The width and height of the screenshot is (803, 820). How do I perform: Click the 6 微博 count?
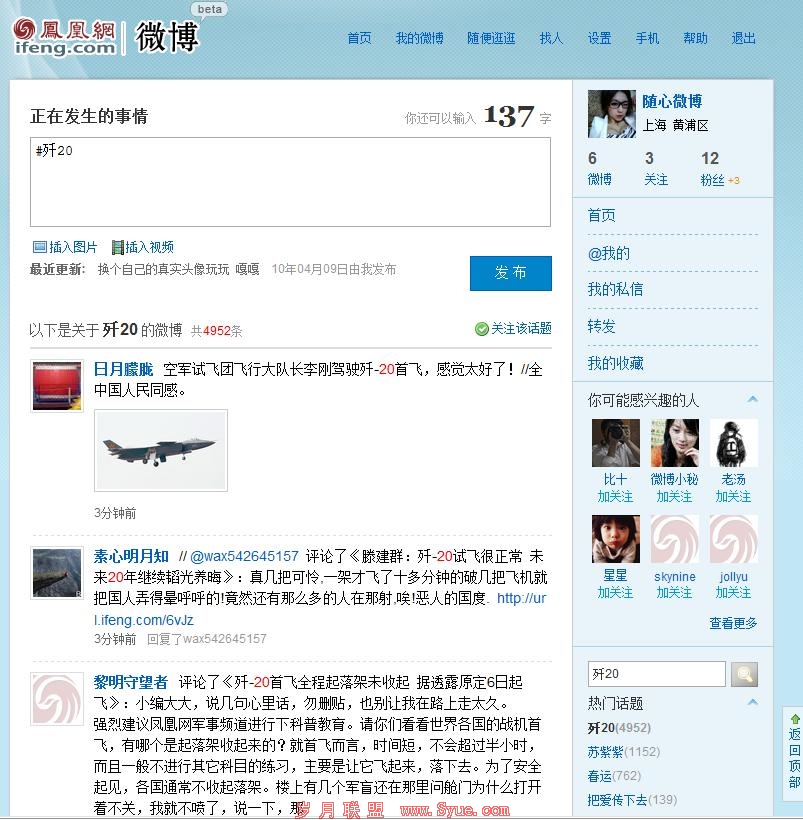tap(600, 168)
